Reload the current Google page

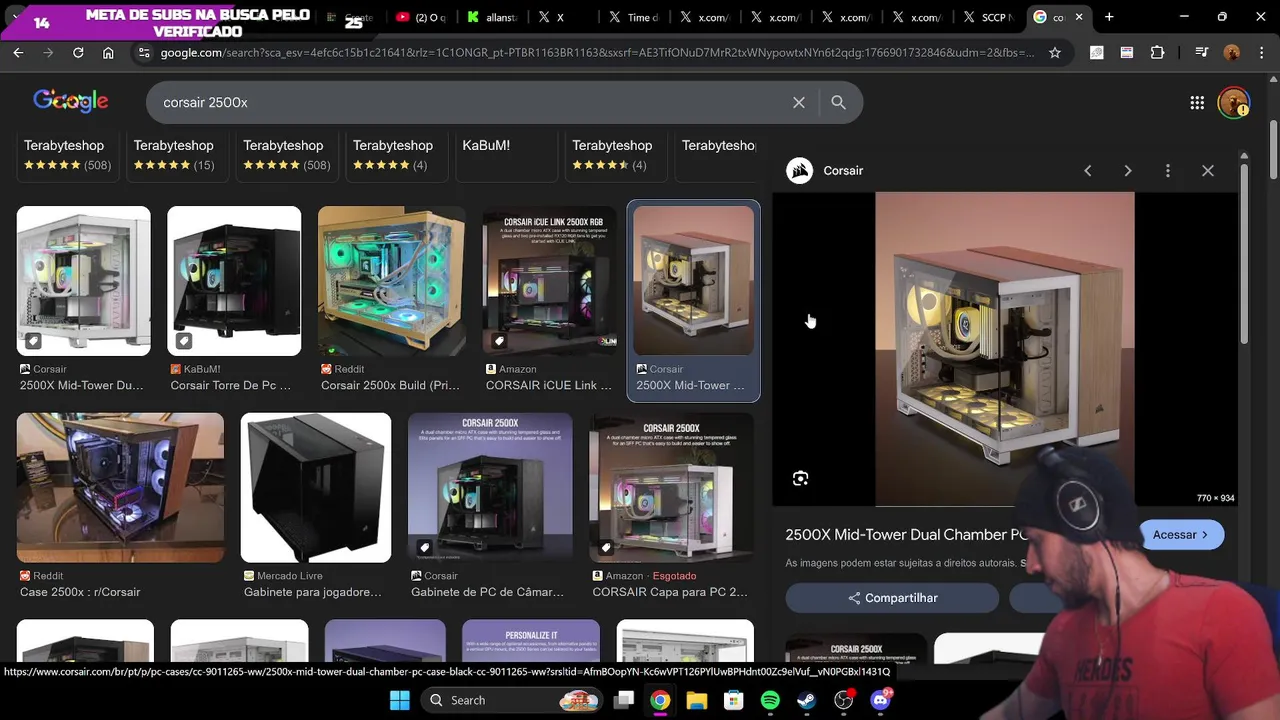click(78, 52)
